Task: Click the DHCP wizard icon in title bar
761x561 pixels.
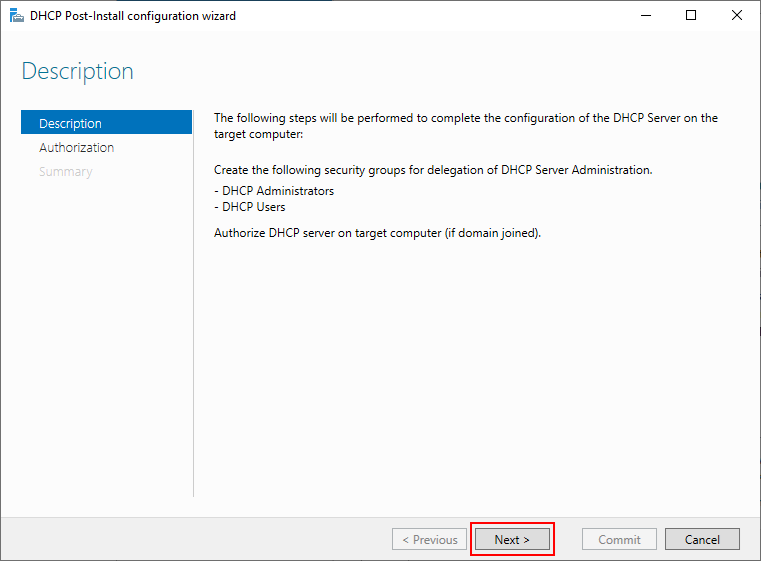Action: [16, 16]
